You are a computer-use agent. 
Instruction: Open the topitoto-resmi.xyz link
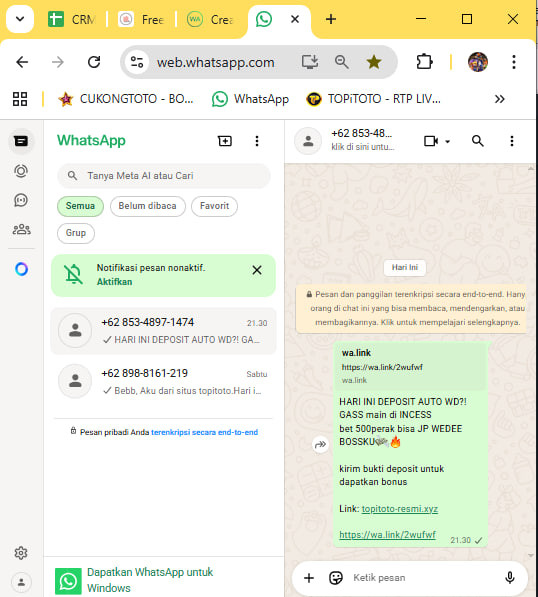399,509
